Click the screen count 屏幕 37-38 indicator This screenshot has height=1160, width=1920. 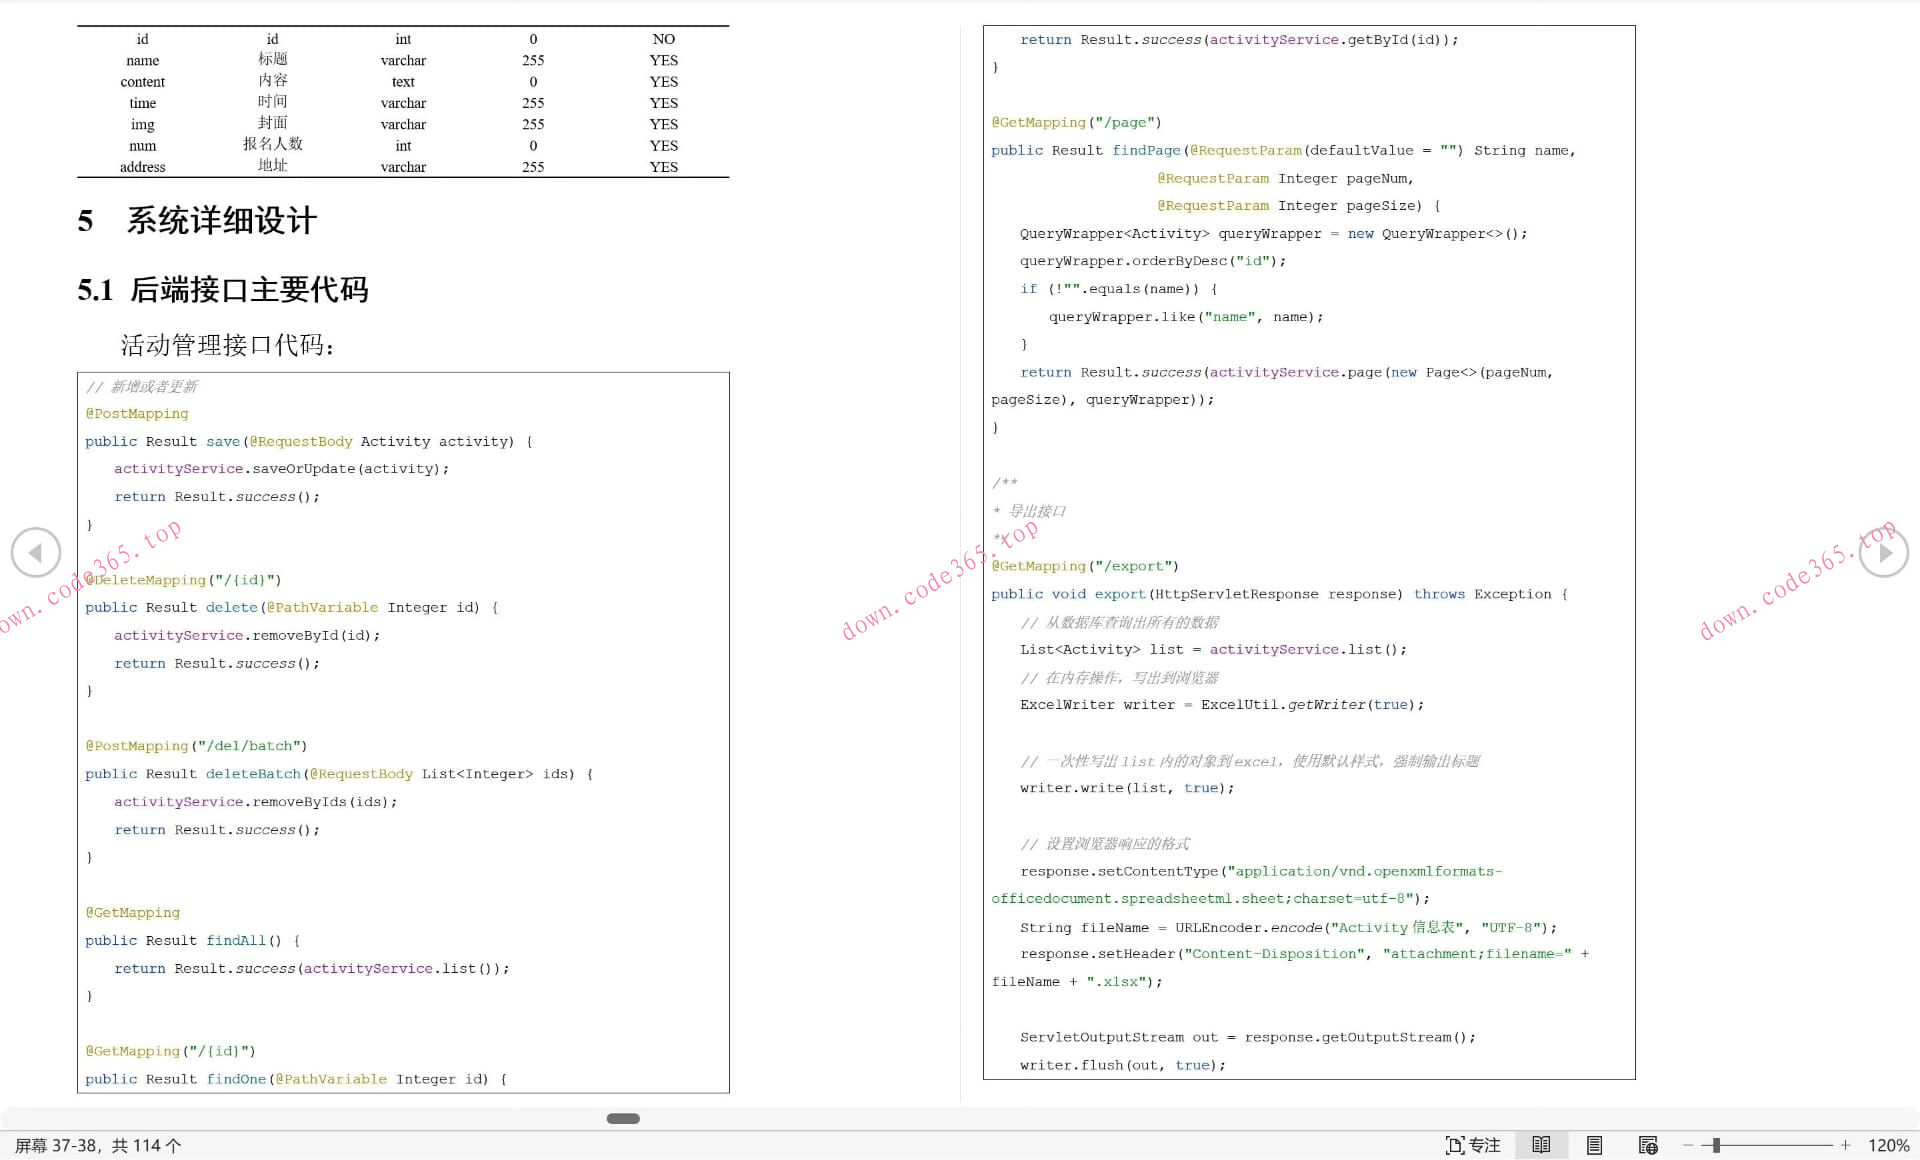[97, 1145]
